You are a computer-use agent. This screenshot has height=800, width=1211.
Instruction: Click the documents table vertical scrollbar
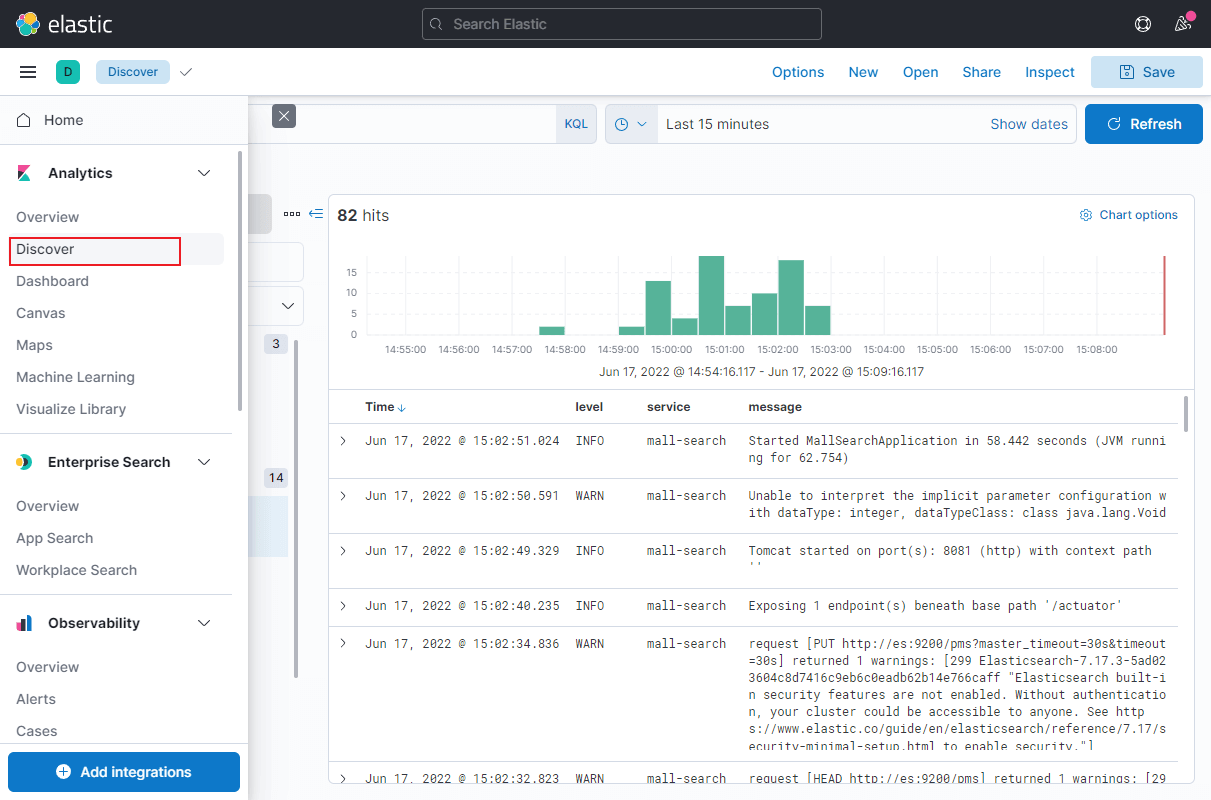[x=1186, y=413]
